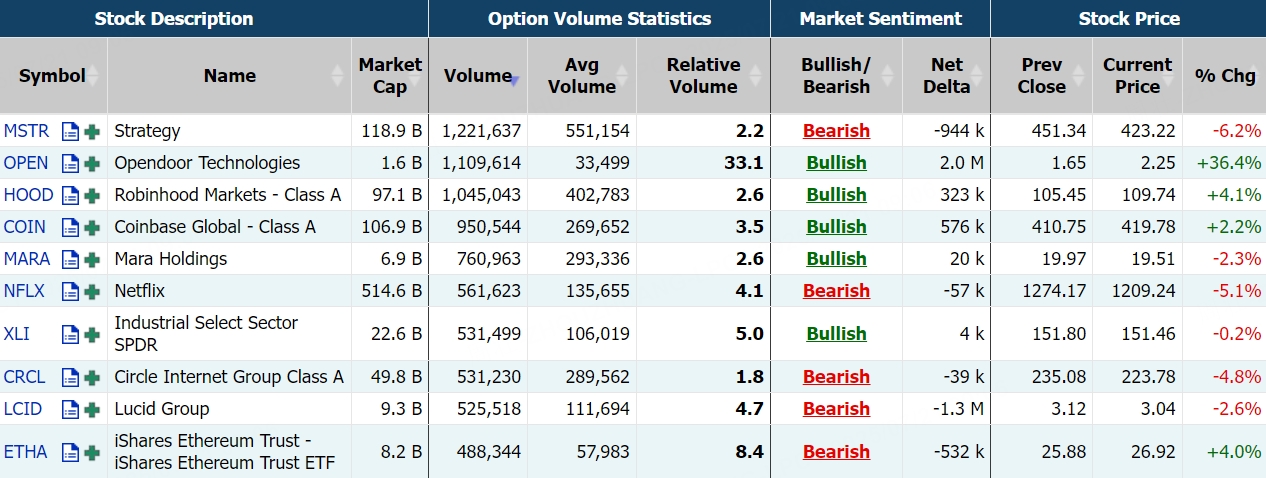Sort table by Name column
Viewport: 1266px width, 478px height.
(229, 76)
